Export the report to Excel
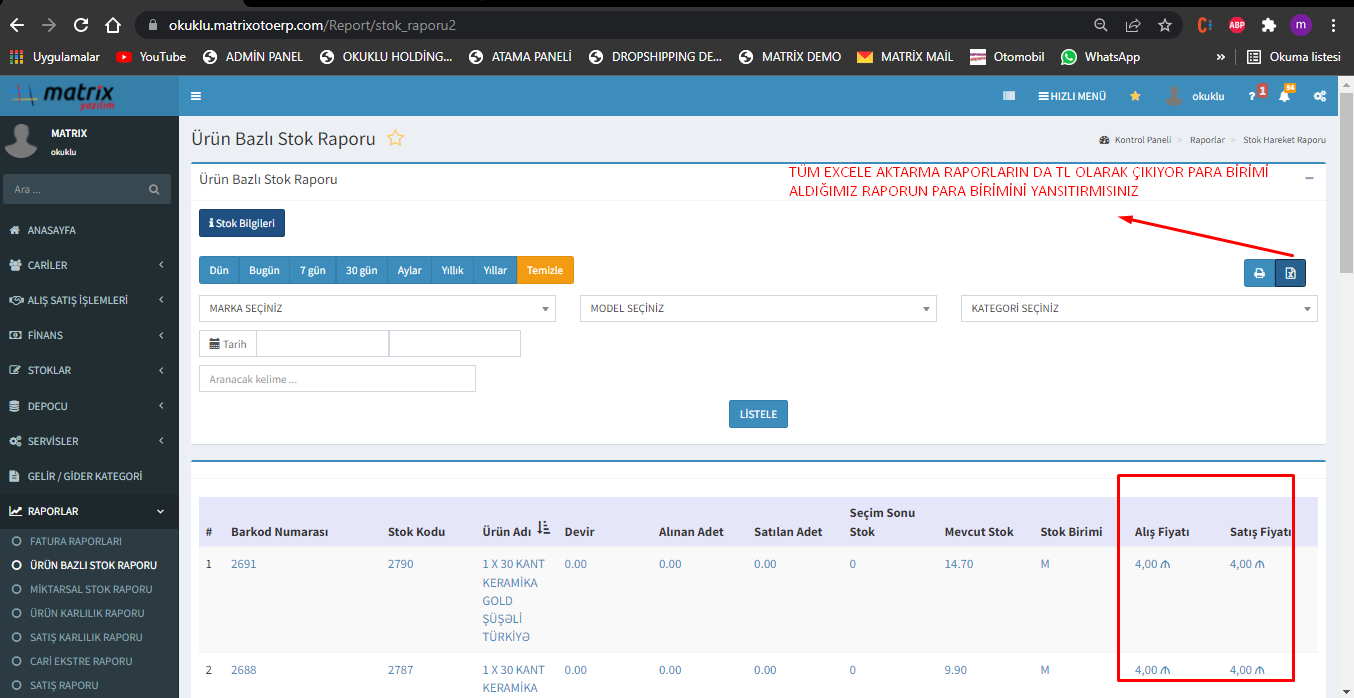Viewport: 1354px width, 698px height. [1290, 273]
